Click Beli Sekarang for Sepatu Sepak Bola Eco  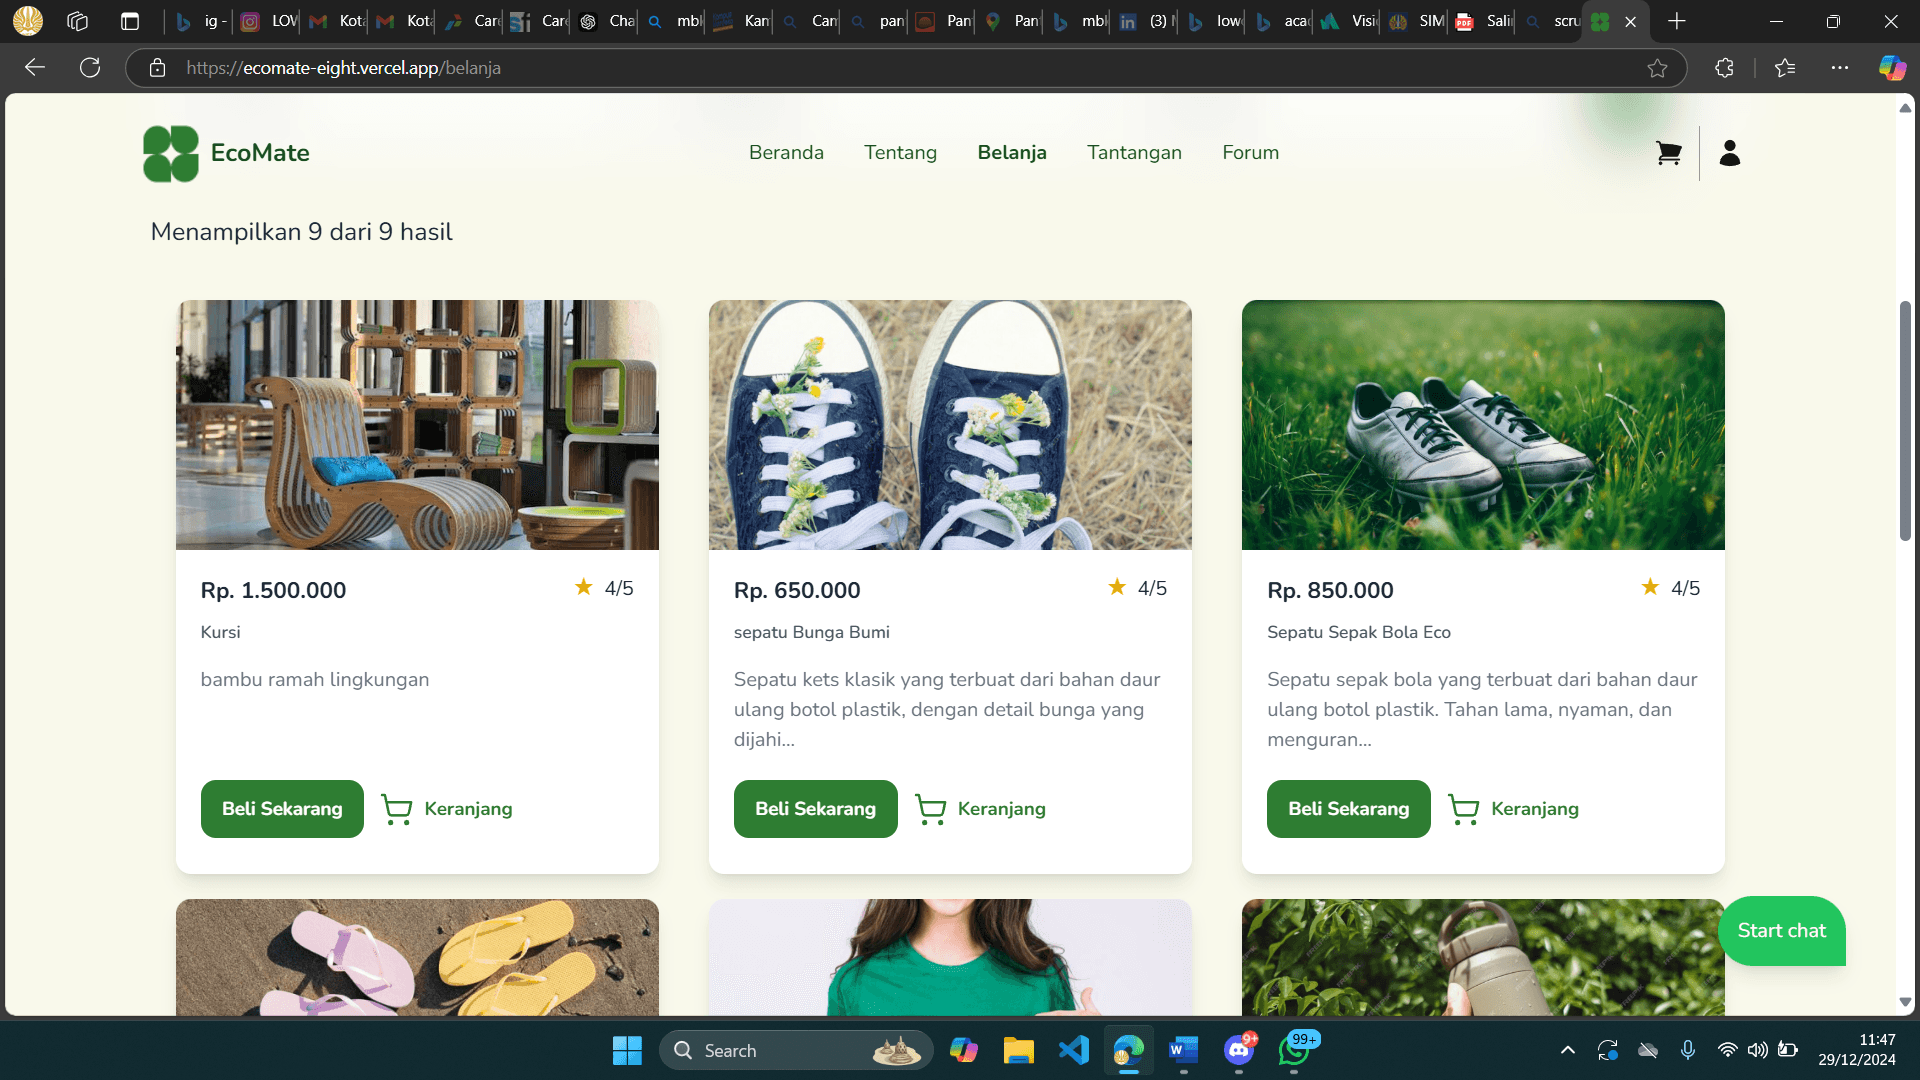pyautogui.click(x=1348, y=809)
